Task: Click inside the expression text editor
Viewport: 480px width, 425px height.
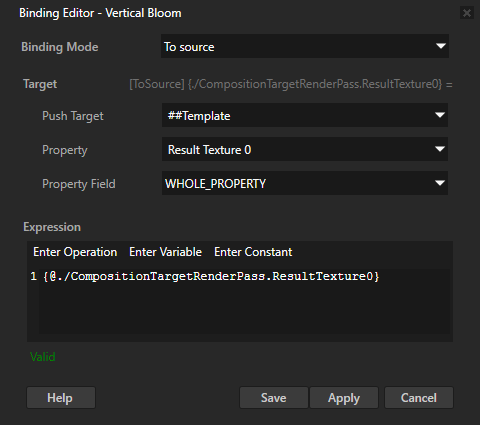Action: click(x=244, y=302)
